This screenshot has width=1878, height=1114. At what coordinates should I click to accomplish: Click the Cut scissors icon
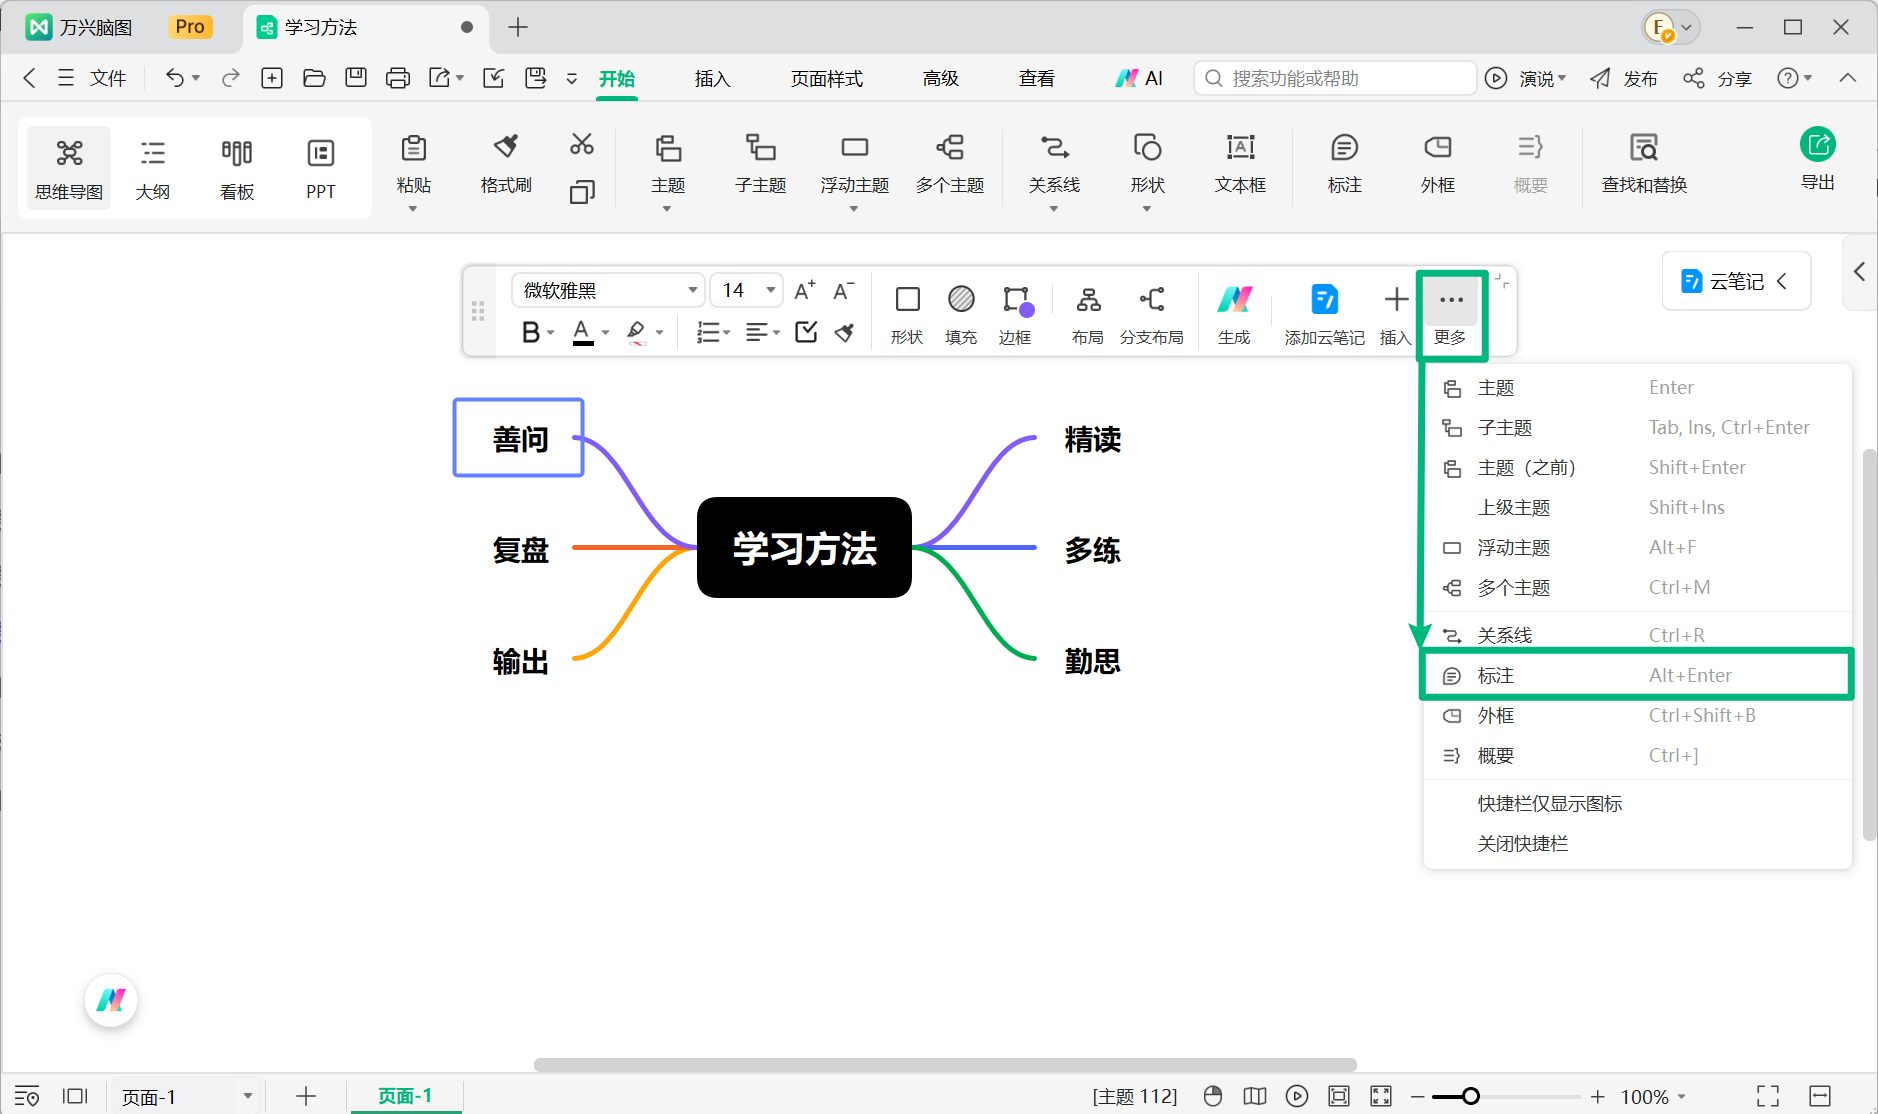(x=582, y=144)
